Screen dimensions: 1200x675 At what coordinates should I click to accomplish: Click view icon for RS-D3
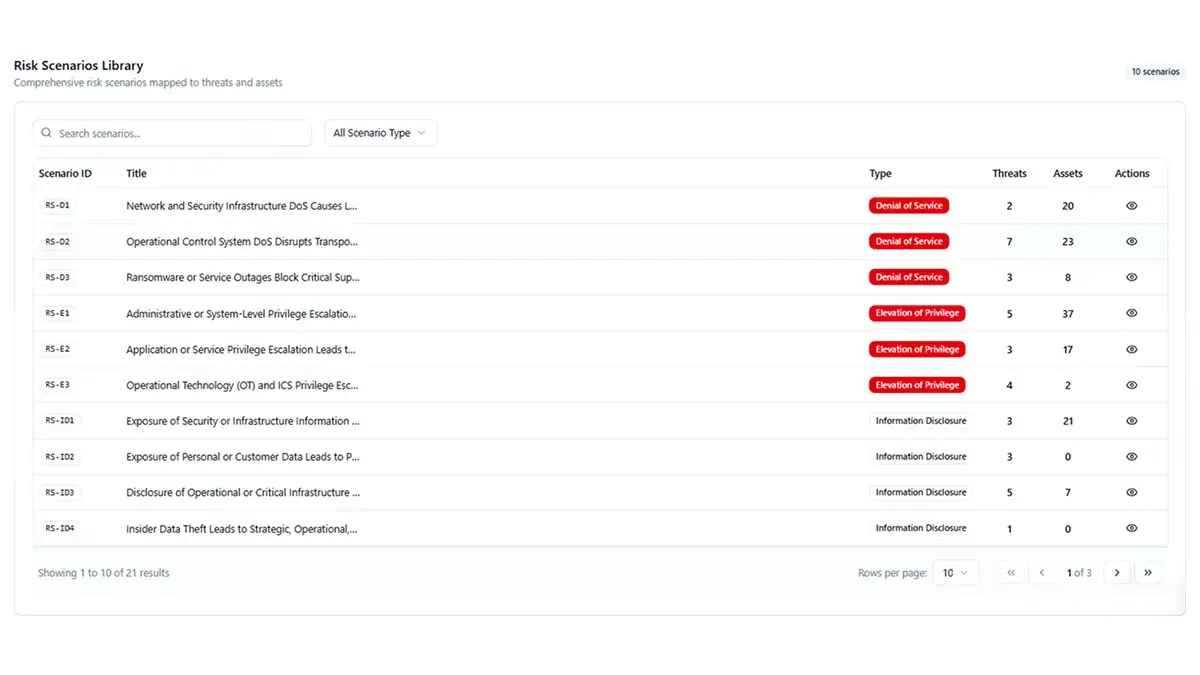[1132, 277]
